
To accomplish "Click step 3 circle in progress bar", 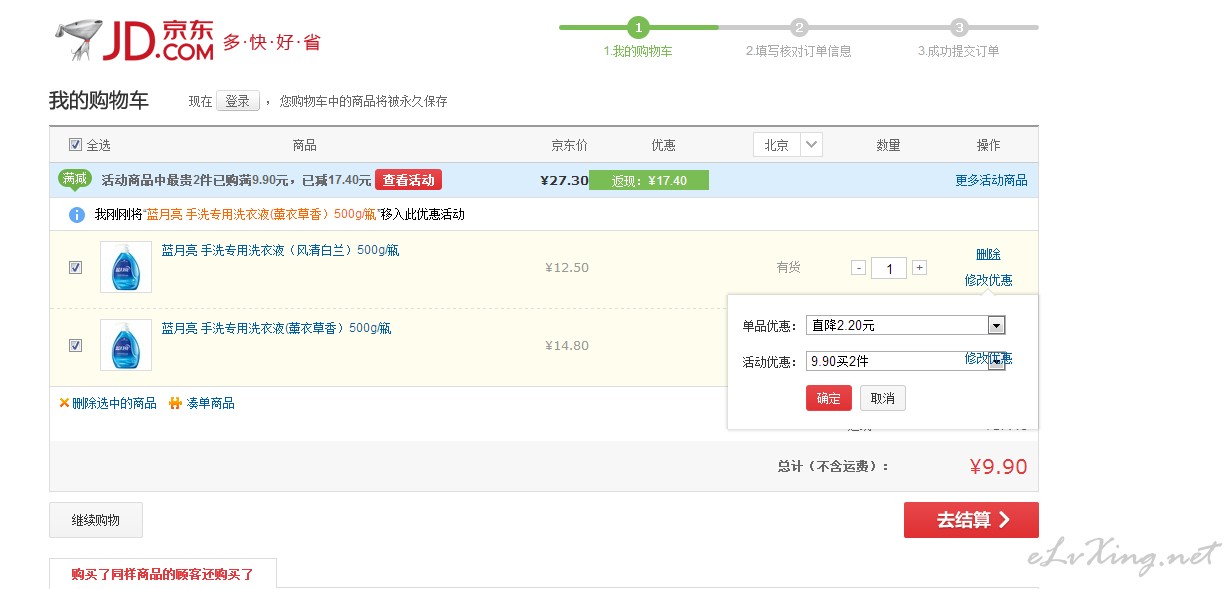I will click(959, 28).
